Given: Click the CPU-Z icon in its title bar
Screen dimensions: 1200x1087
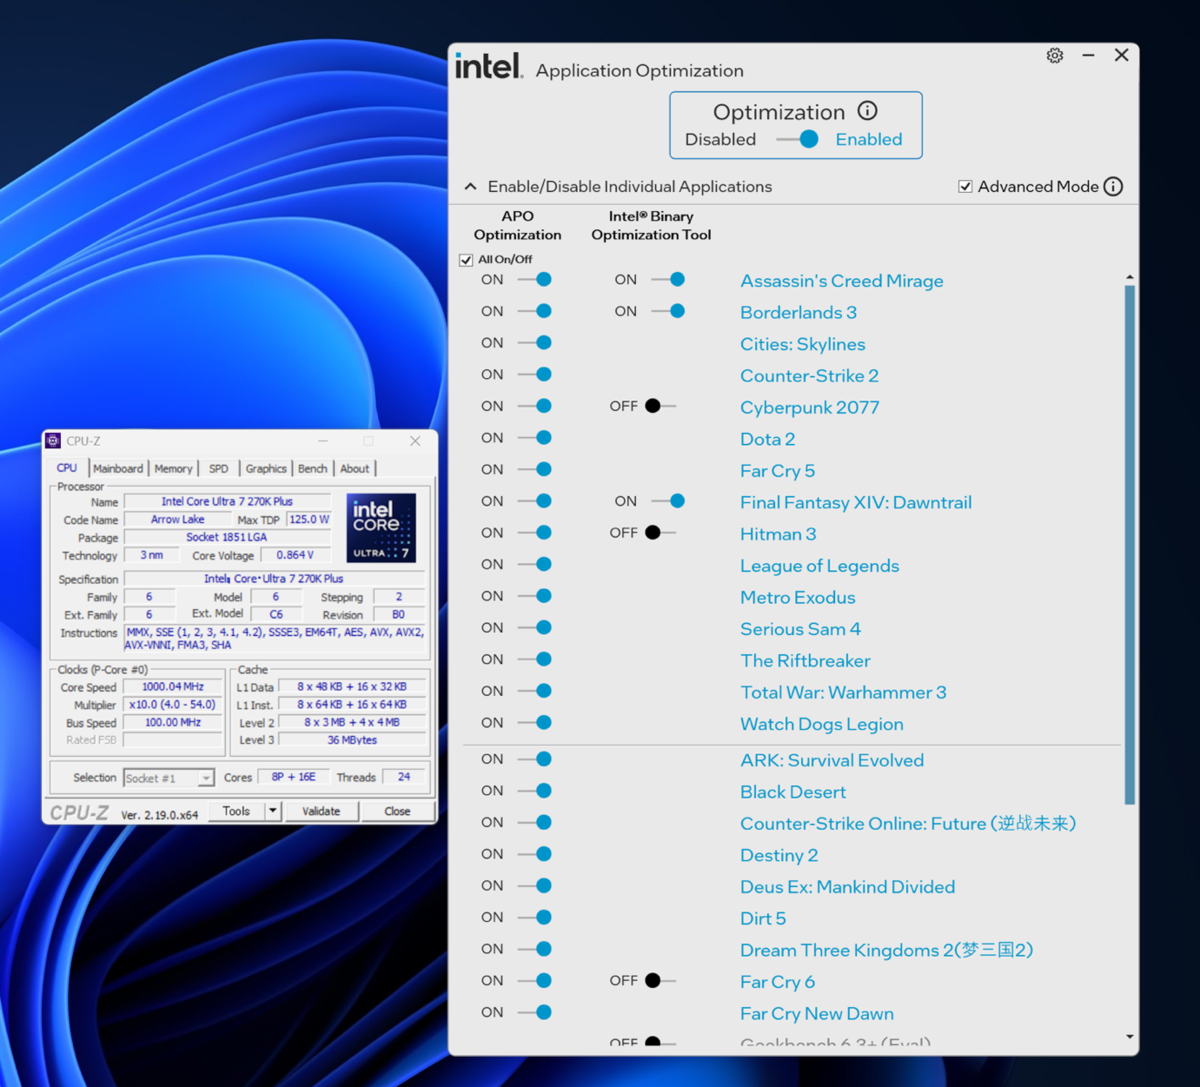Looking at the screenshot, I should [55, 440].
